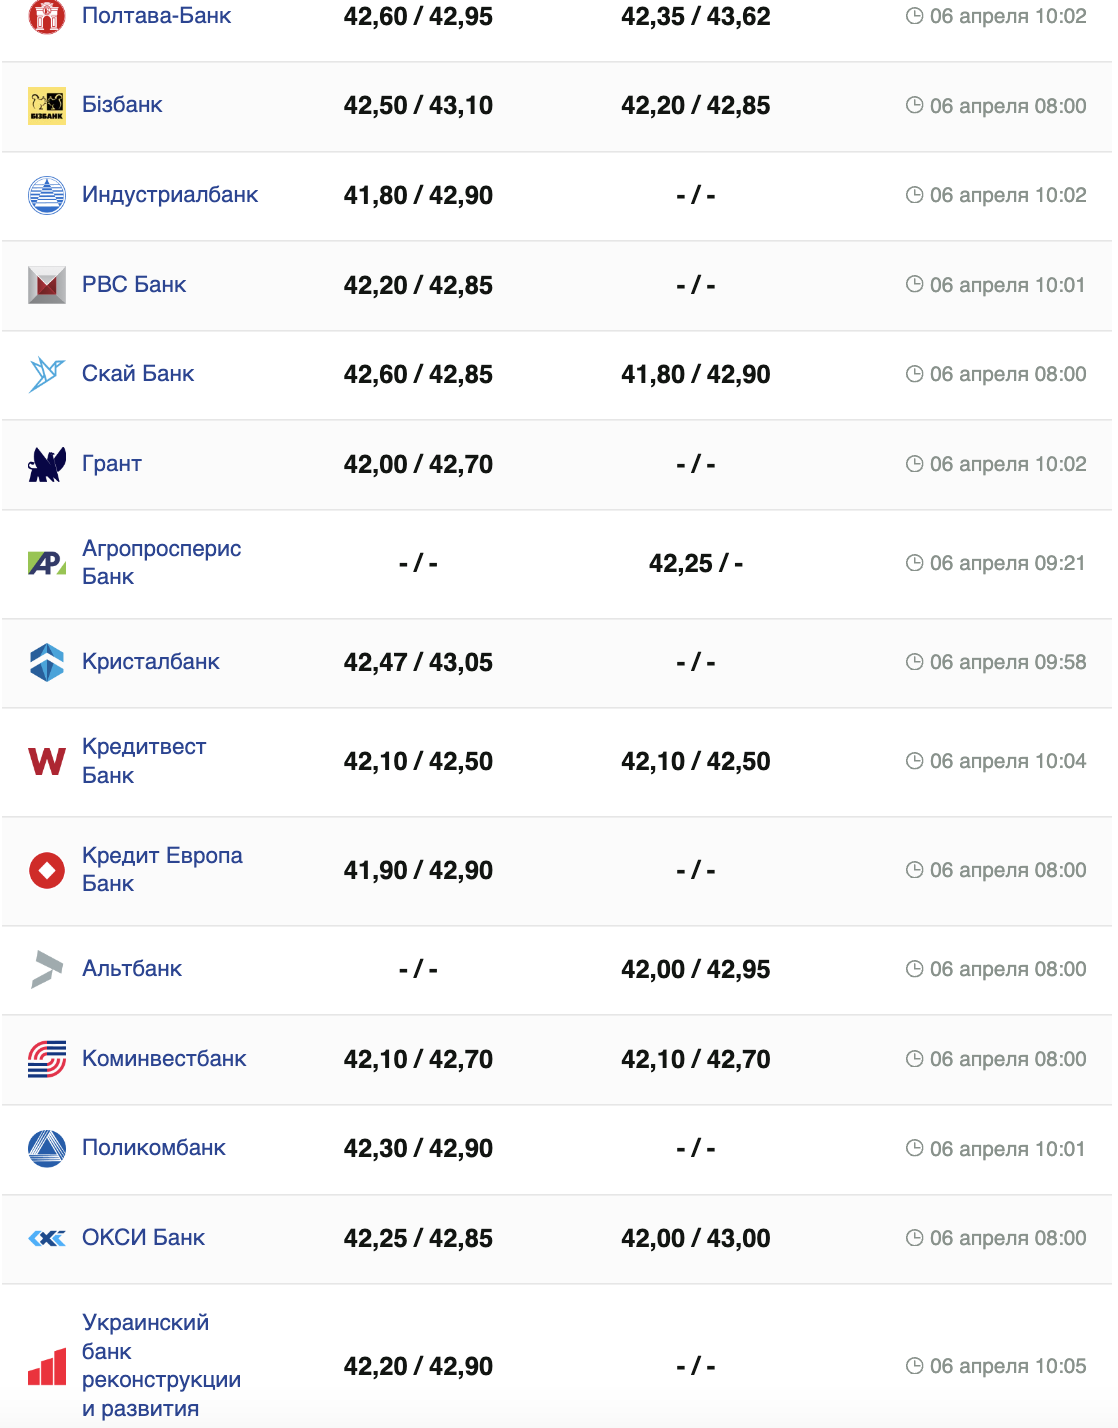
Task: Click the Полтава-Банк logo icon
Action: pos(46,16)
